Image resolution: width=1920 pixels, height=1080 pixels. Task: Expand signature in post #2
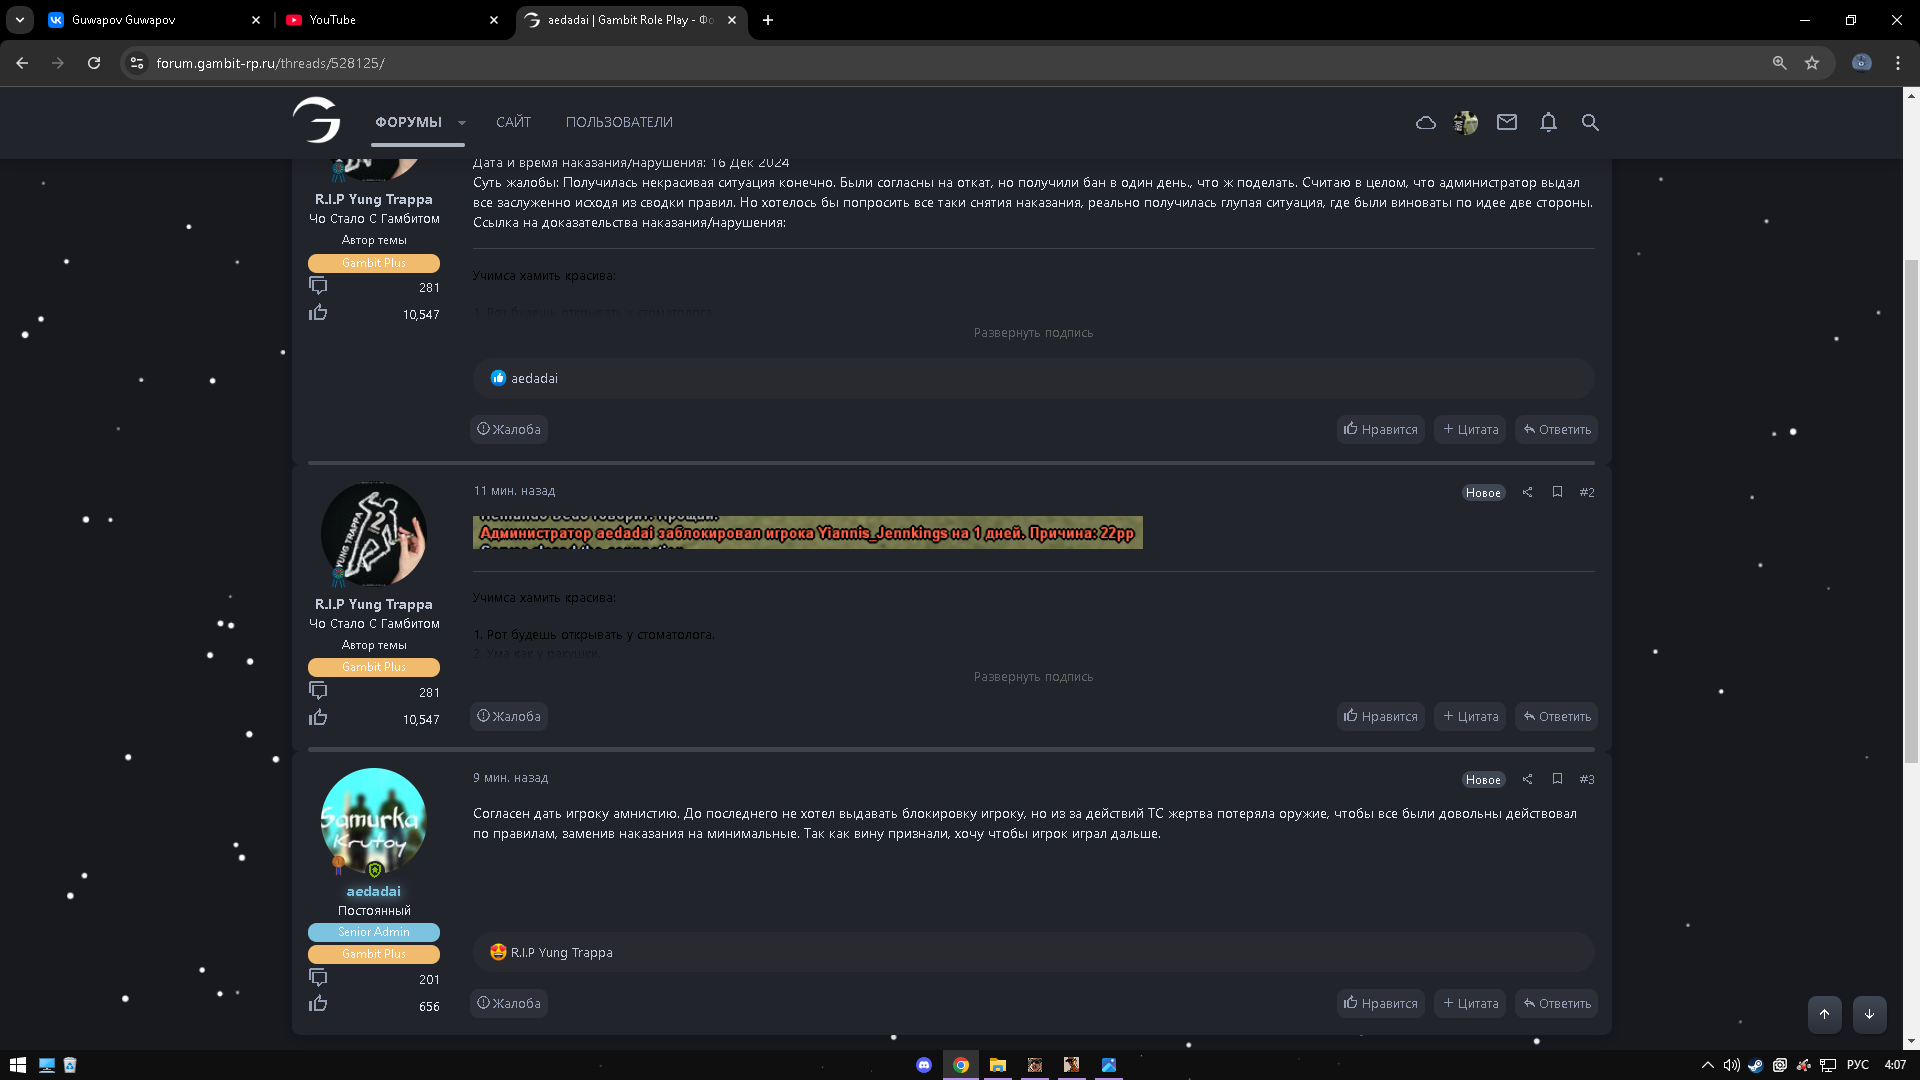pyautogui.click(x=1033, y=677)
